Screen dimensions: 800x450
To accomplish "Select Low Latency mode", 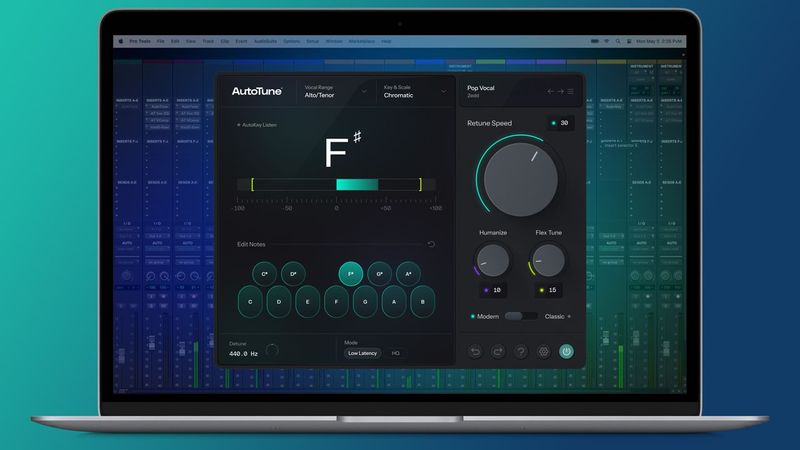I will 362,353.
